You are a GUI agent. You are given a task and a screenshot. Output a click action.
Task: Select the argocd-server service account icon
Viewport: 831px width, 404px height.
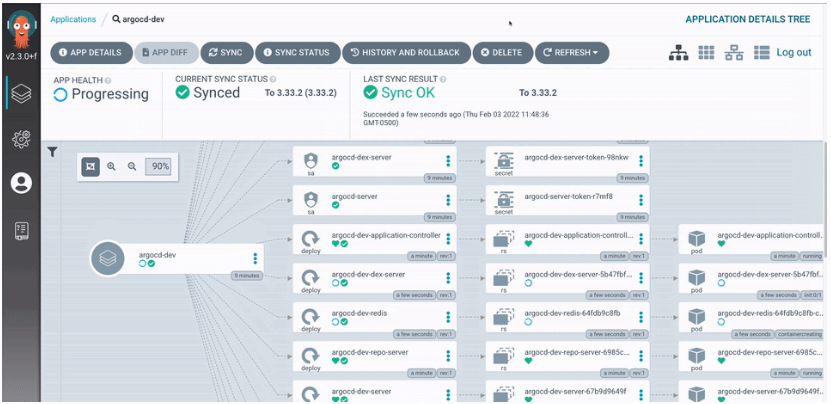coord(311,199)
